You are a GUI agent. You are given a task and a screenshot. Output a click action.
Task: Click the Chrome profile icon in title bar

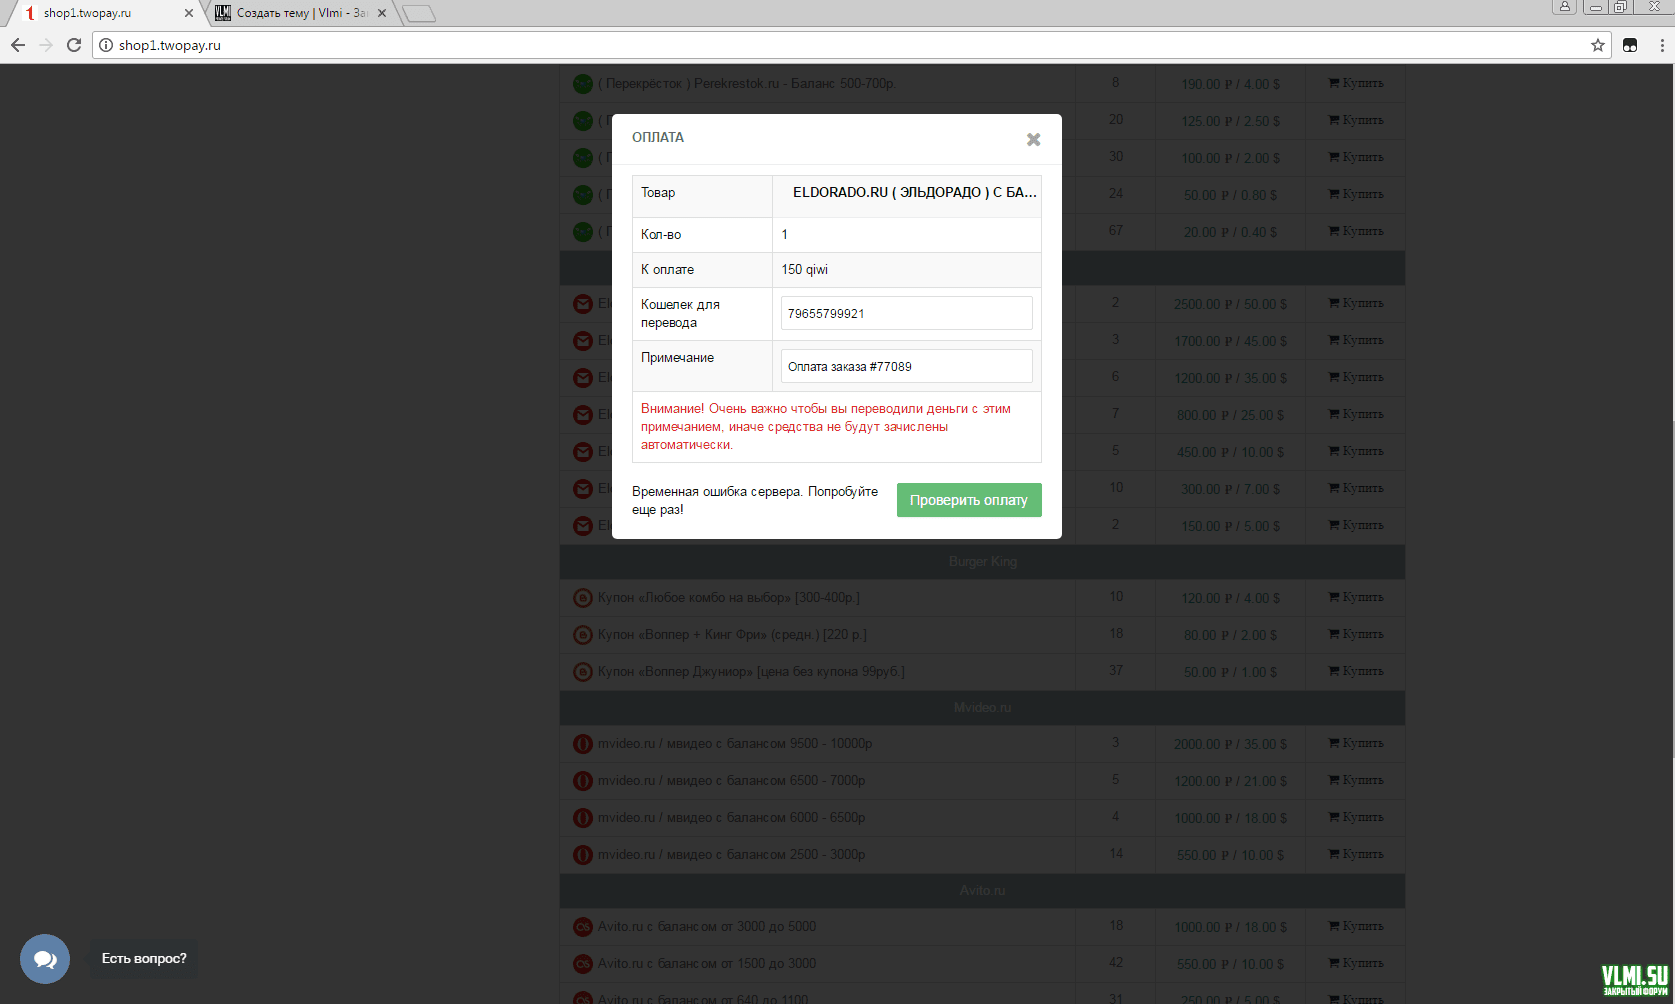(x=1564, y=7)
